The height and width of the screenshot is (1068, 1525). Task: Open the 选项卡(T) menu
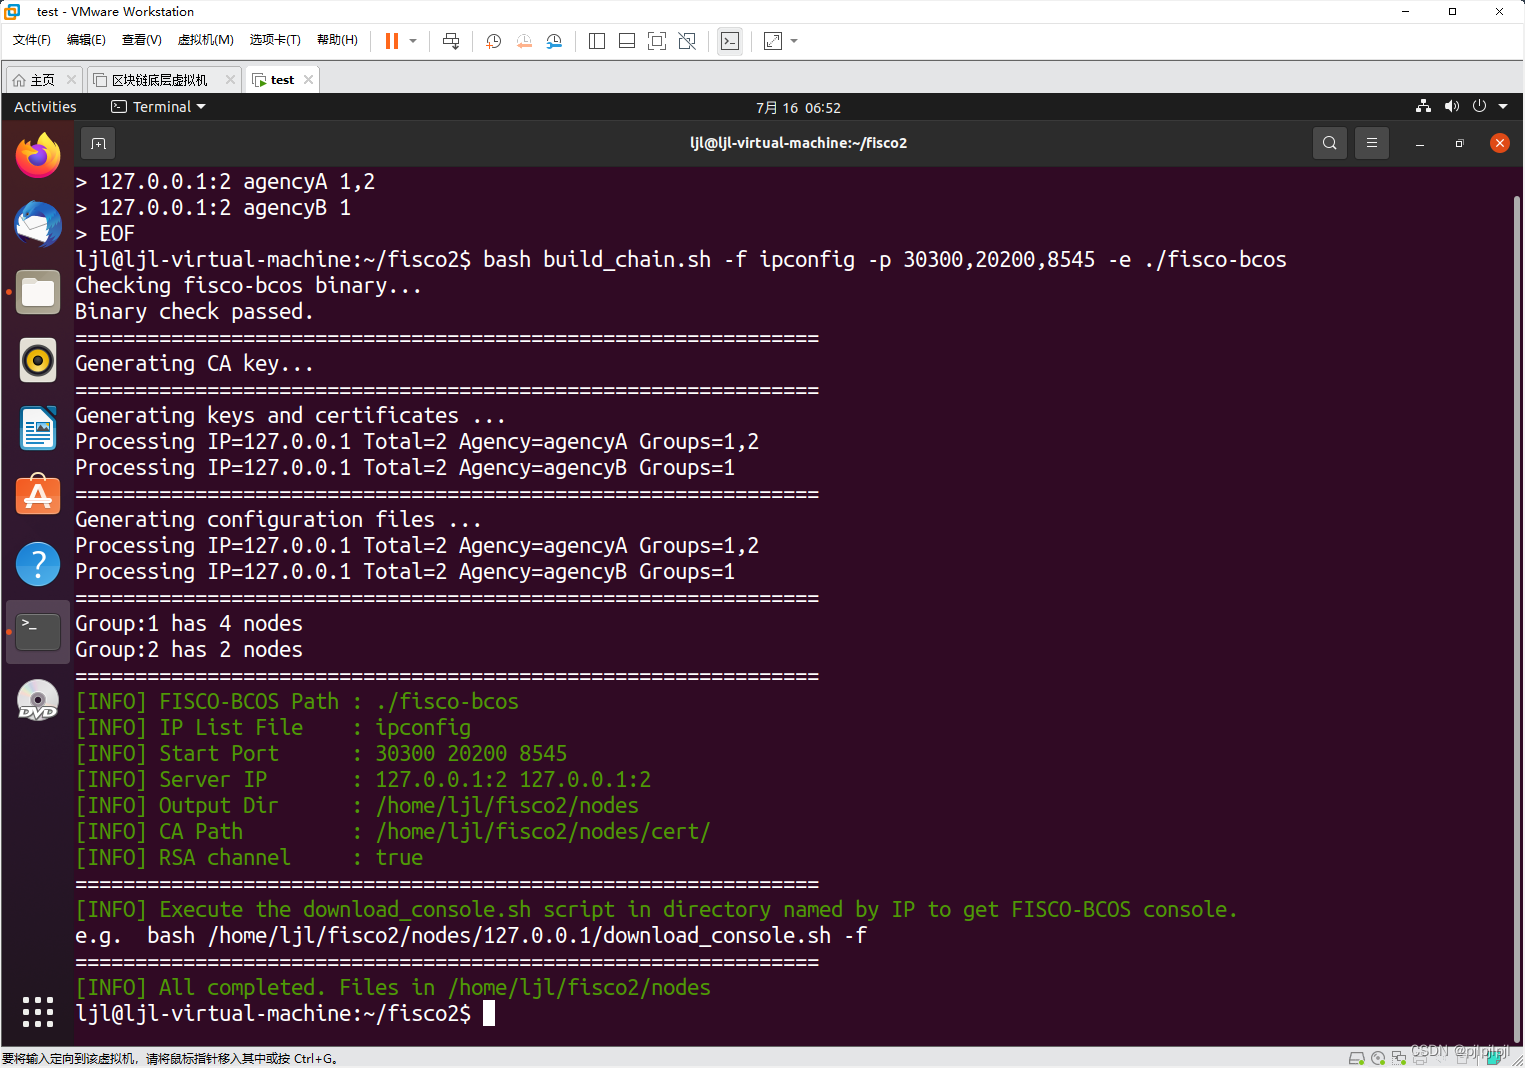point(275,40)
